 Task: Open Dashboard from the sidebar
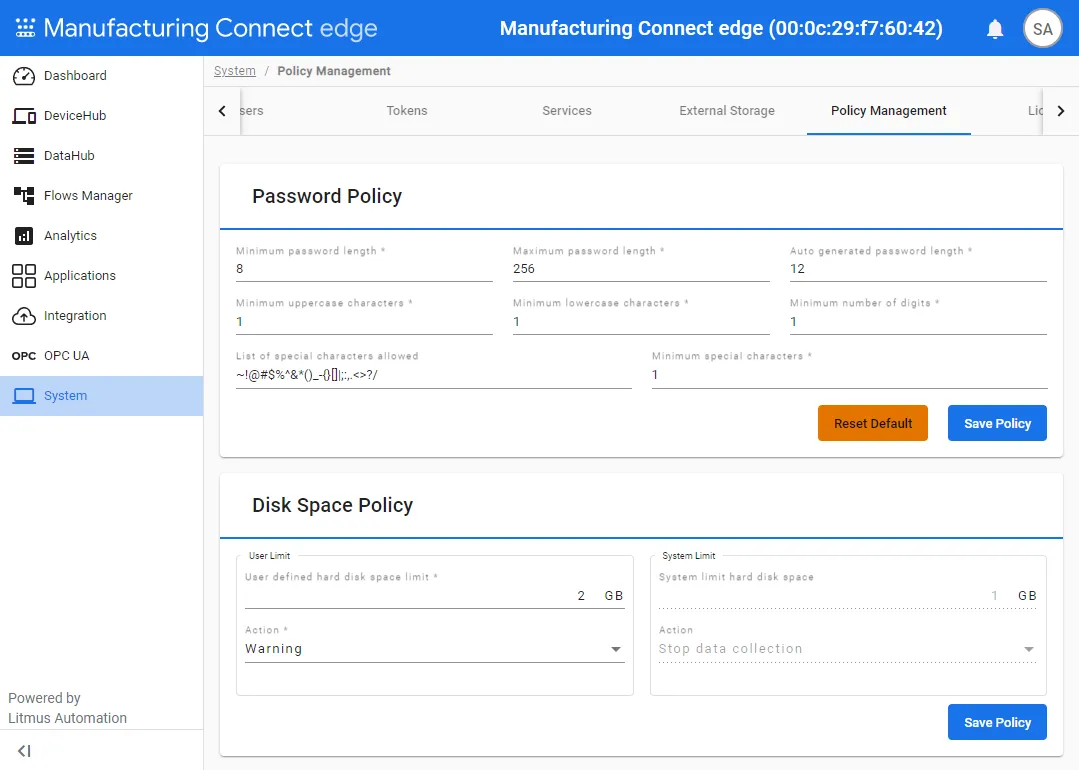coord(101,76)
